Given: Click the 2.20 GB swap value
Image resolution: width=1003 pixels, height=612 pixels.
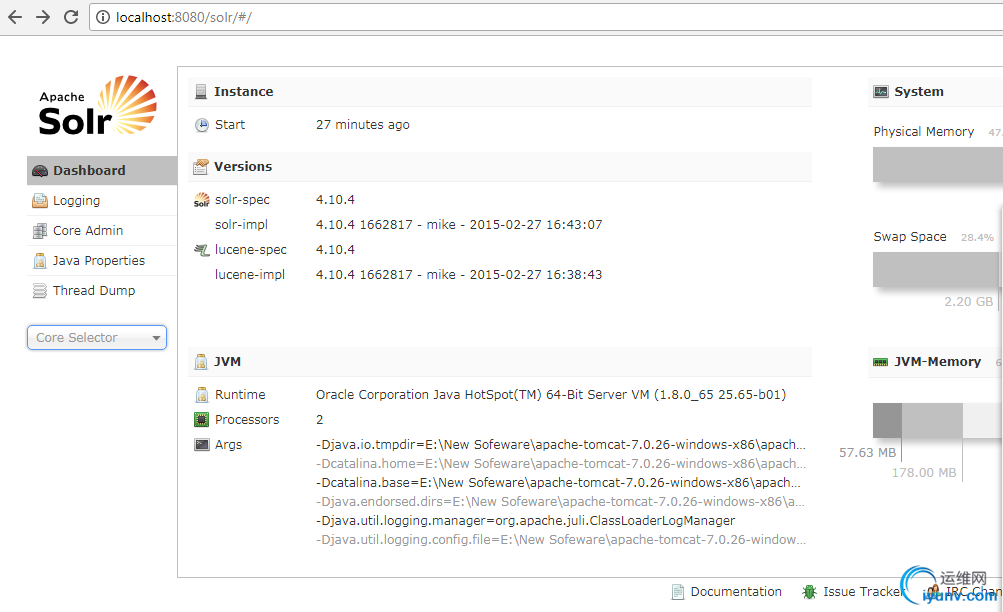Looking at the screenshot, I should (x=968, y=302).
